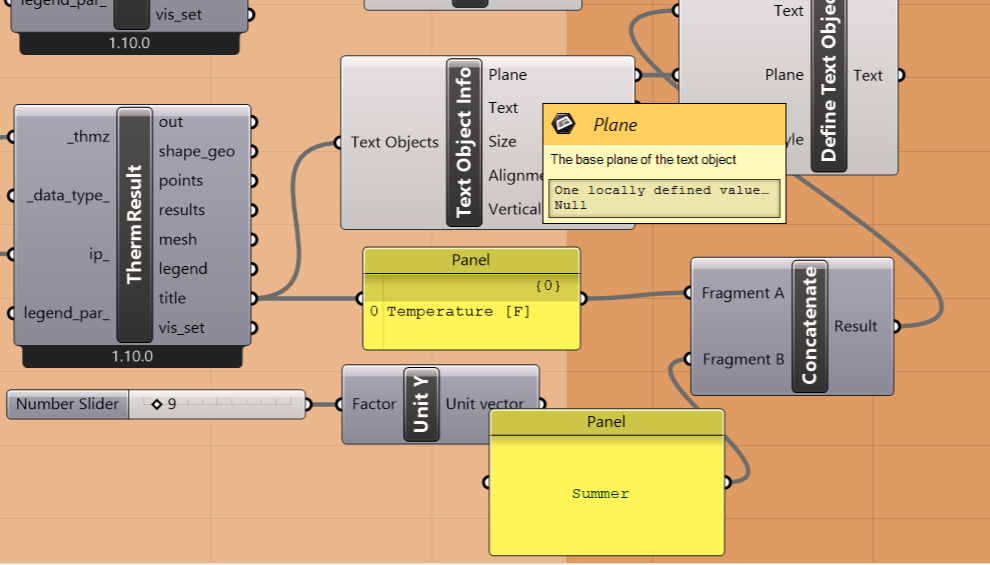Click the Vertical output of Text Object Info
This screenshot has height=565, width=990.
coord(515,209)
